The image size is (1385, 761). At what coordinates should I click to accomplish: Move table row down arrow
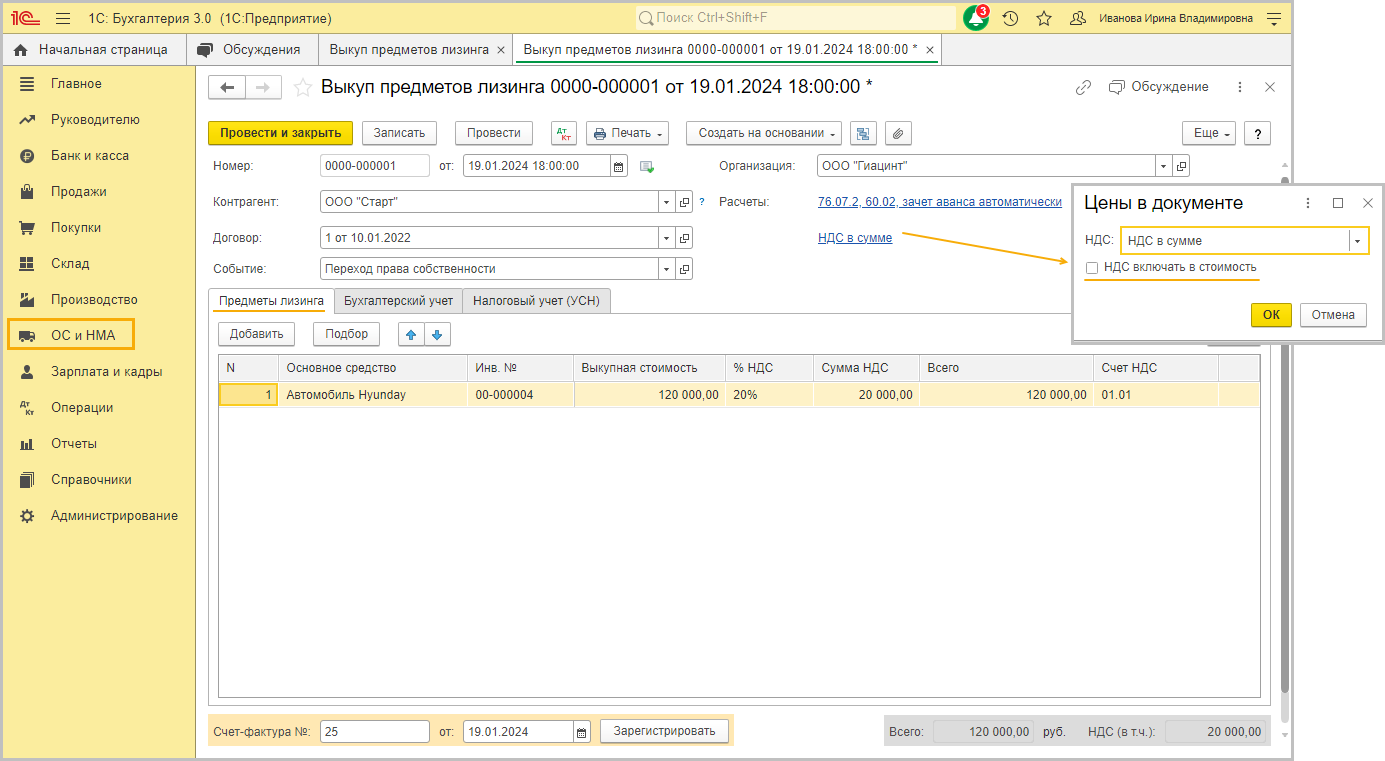coord(436,334)
